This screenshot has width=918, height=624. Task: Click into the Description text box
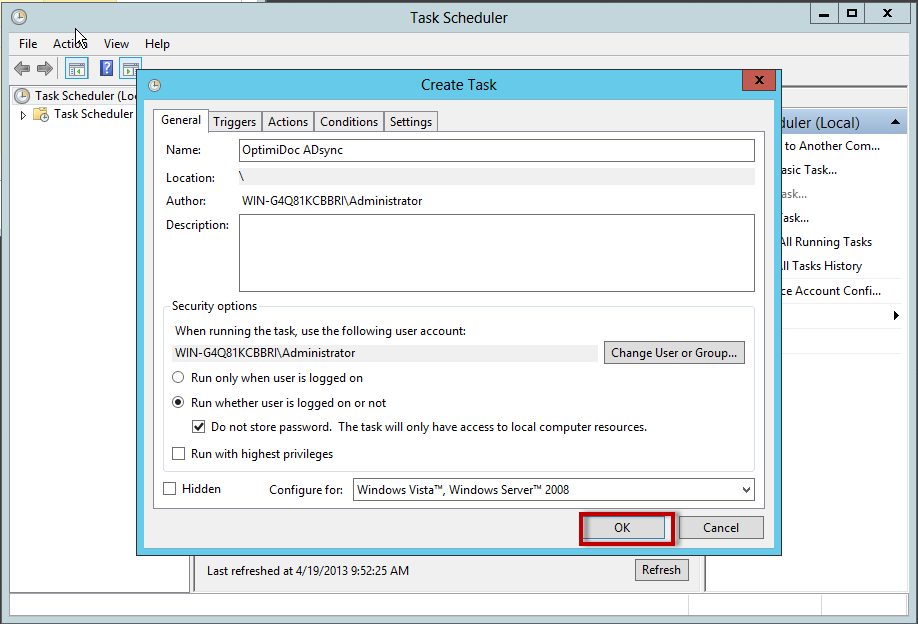click(x=496, y=252)
